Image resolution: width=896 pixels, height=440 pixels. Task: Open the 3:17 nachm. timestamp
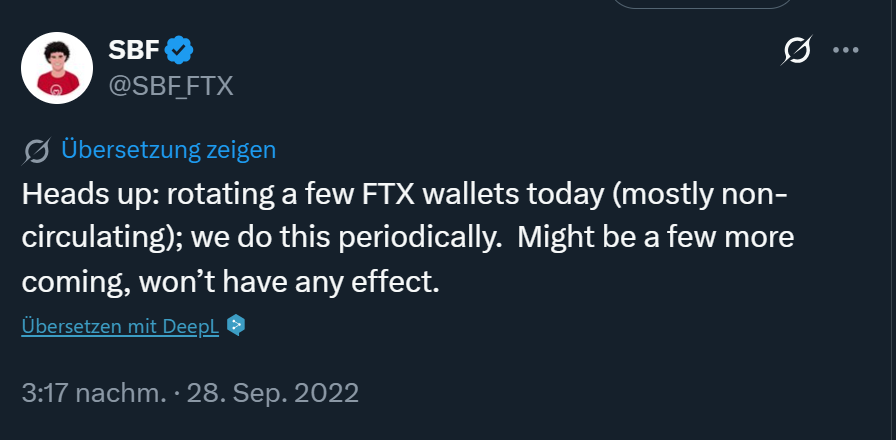tap(94, 392)
